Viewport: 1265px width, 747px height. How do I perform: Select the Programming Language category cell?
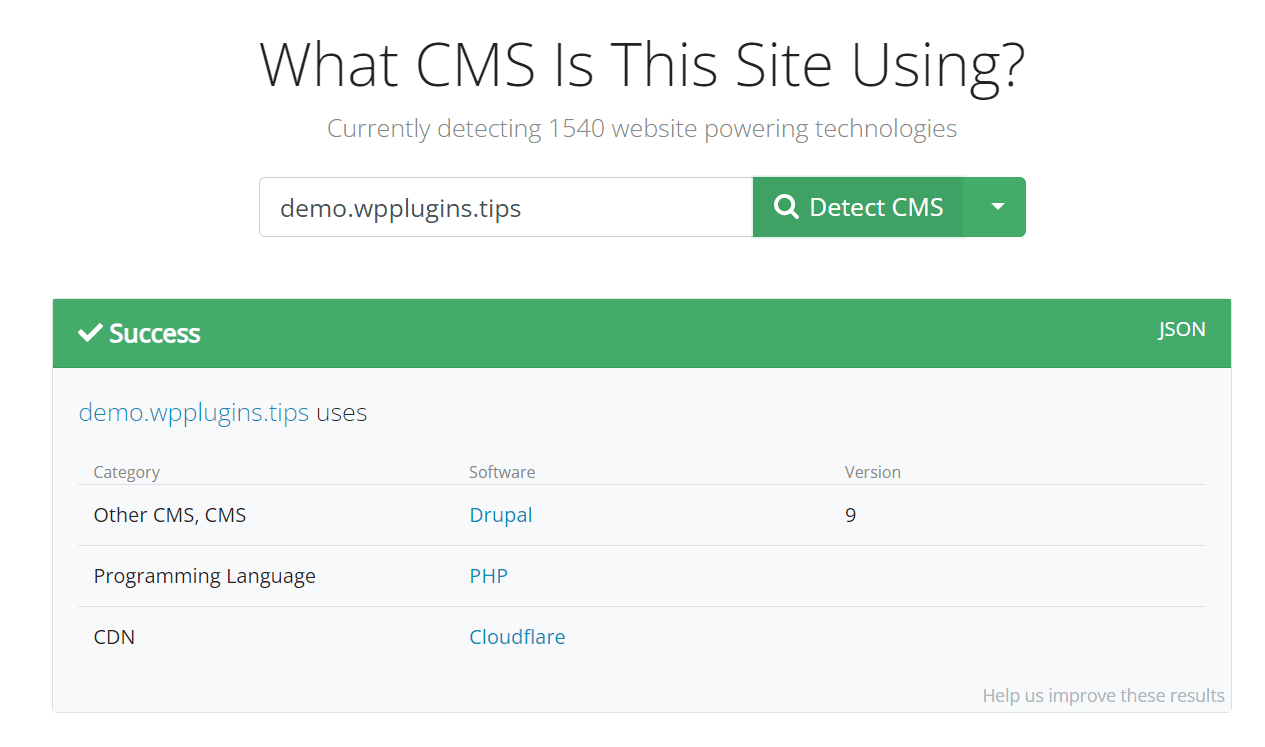coord(204,576)
